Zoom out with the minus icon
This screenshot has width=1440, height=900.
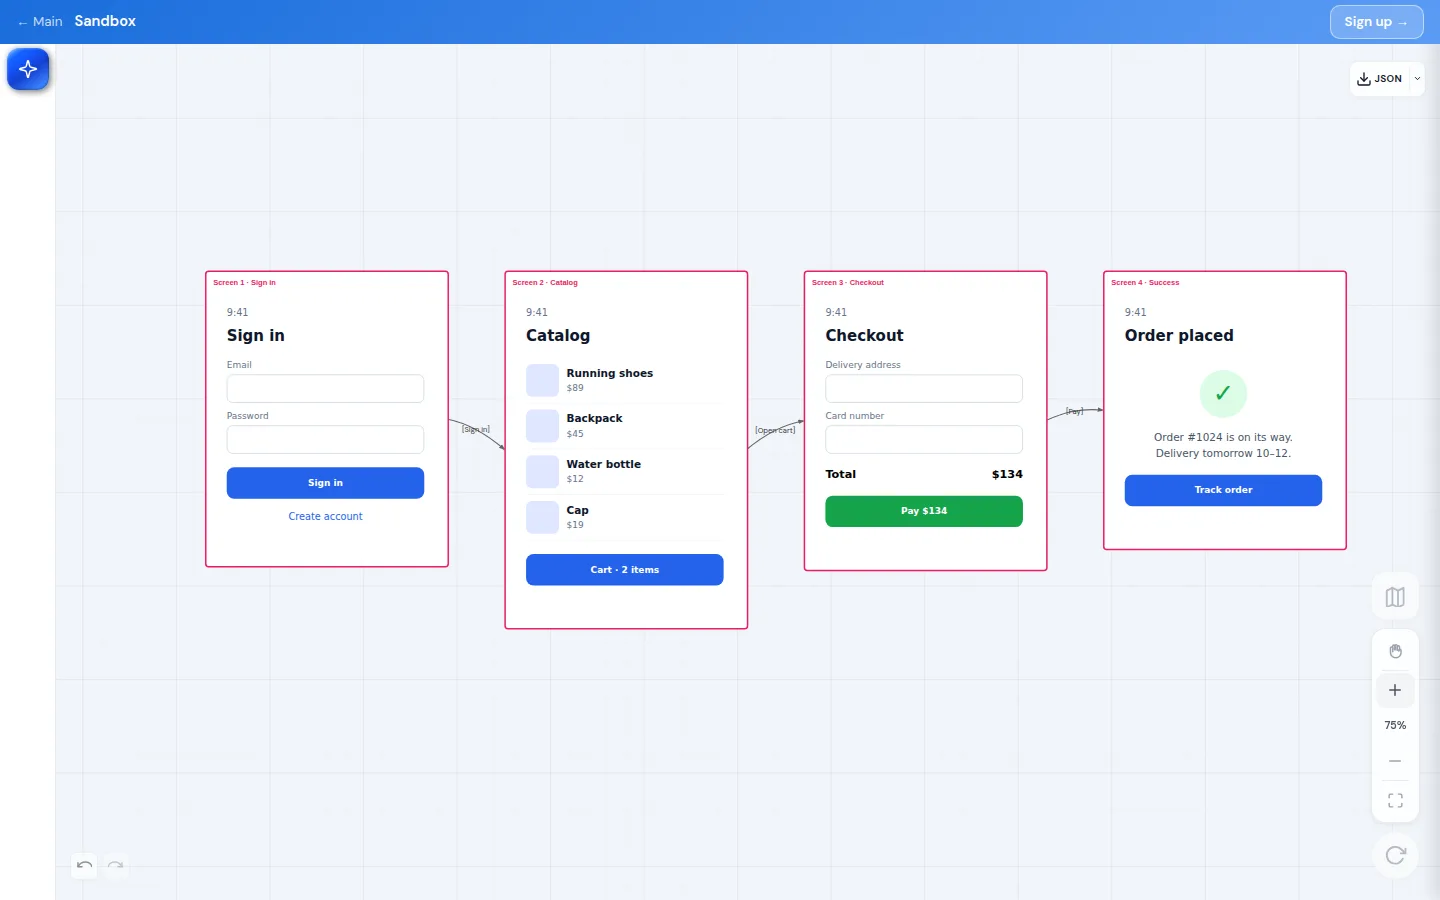[x=1395, y=761]
